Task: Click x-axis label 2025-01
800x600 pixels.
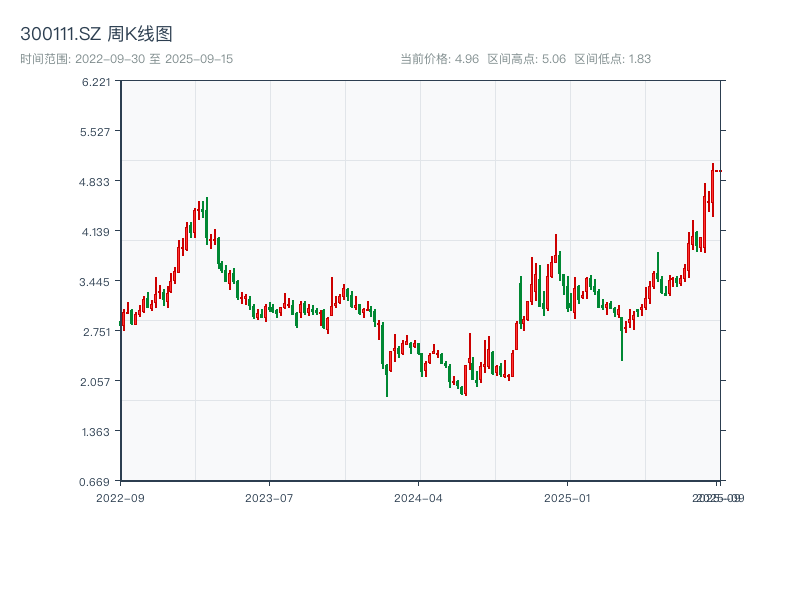Action: (567, 498)
